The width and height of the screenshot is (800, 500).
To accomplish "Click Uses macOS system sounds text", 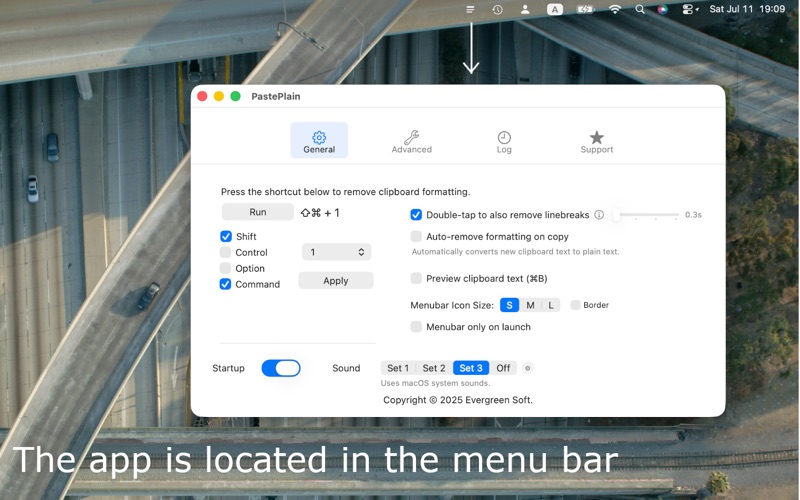I will click(435, 383).
